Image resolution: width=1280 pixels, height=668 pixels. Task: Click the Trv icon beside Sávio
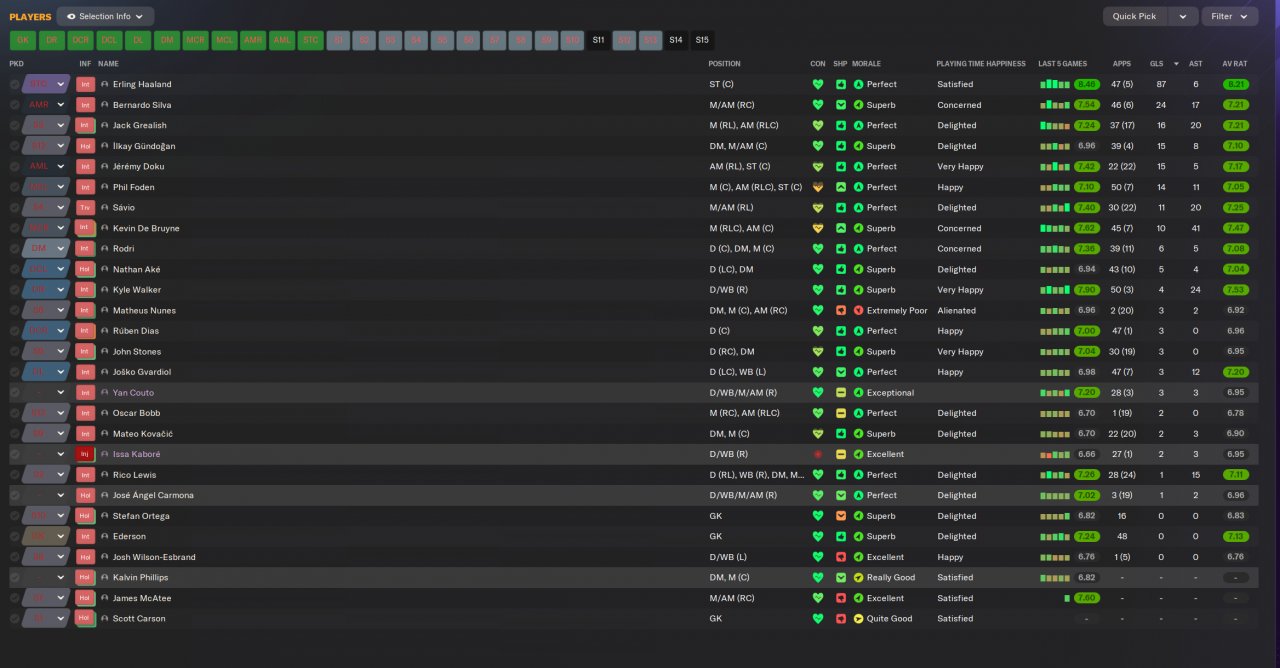pos(85,208)
